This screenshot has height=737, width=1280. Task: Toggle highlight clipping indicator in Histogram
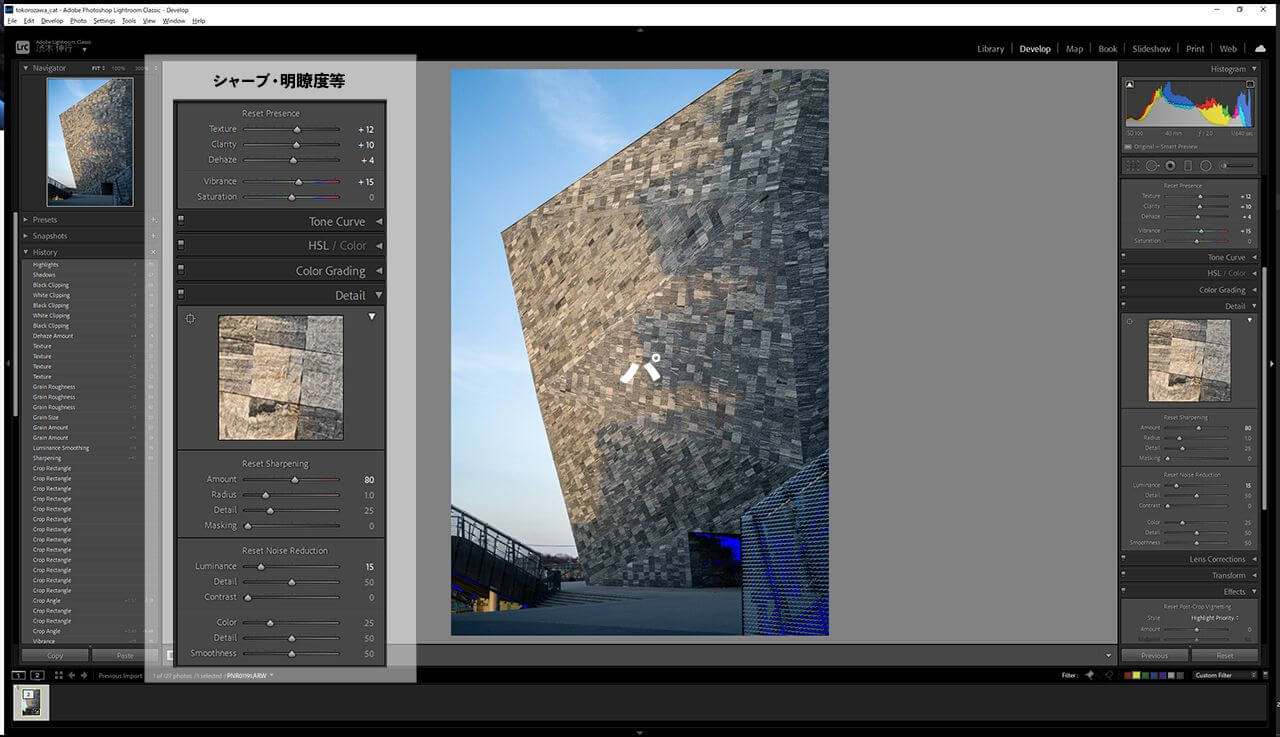pos(1249,86)
